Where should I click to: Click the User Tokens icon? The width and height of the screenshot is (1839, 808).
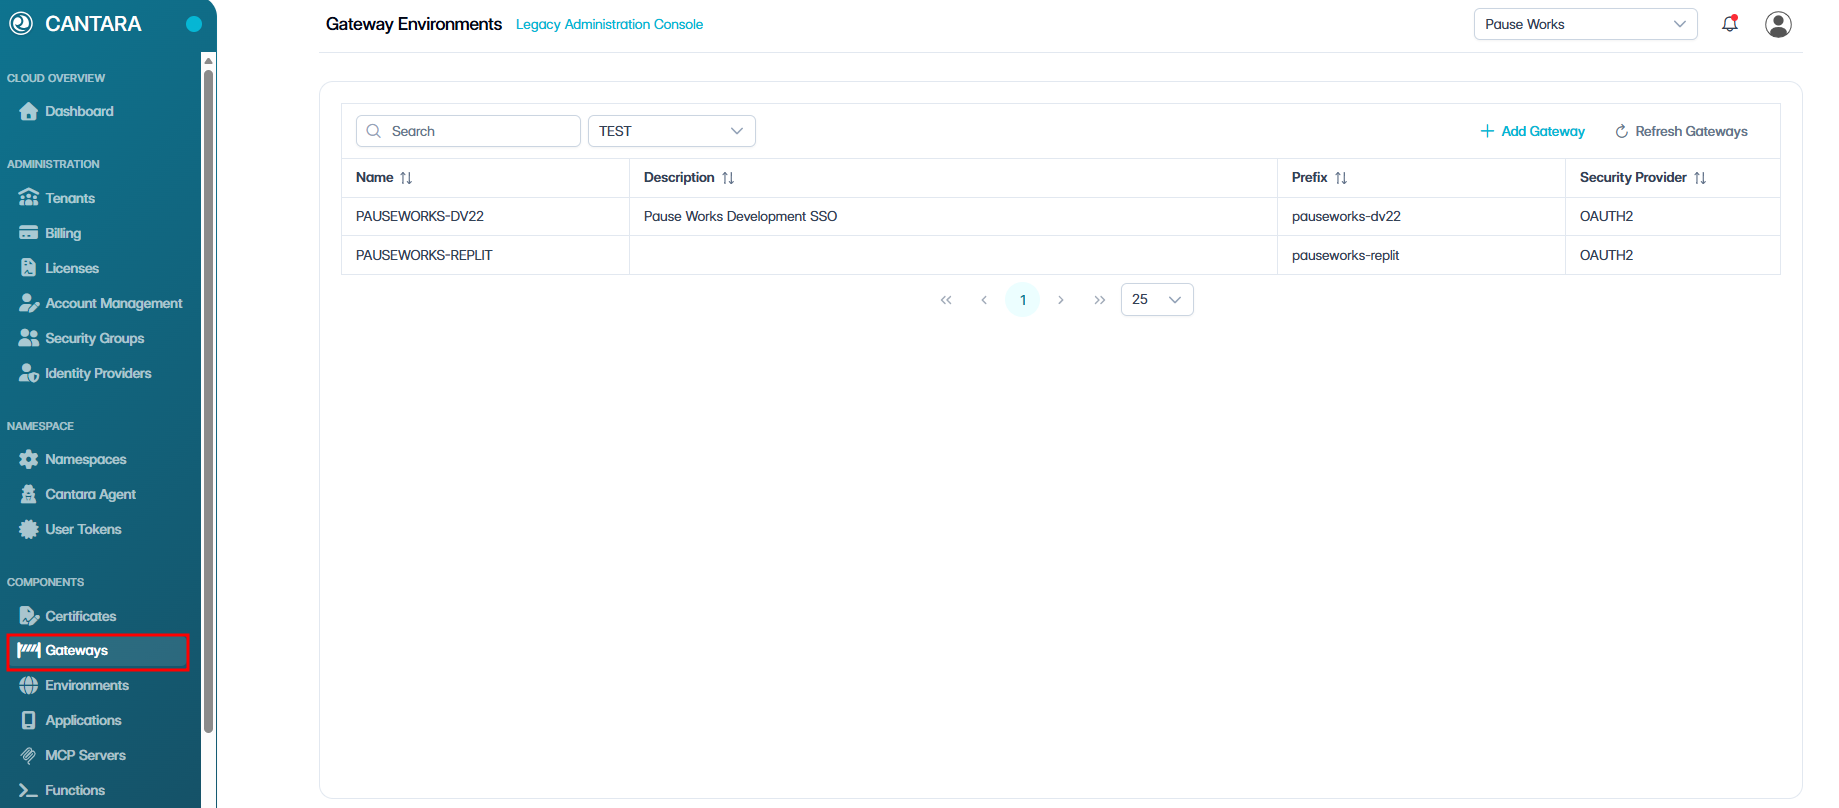(x=28, y=529)
